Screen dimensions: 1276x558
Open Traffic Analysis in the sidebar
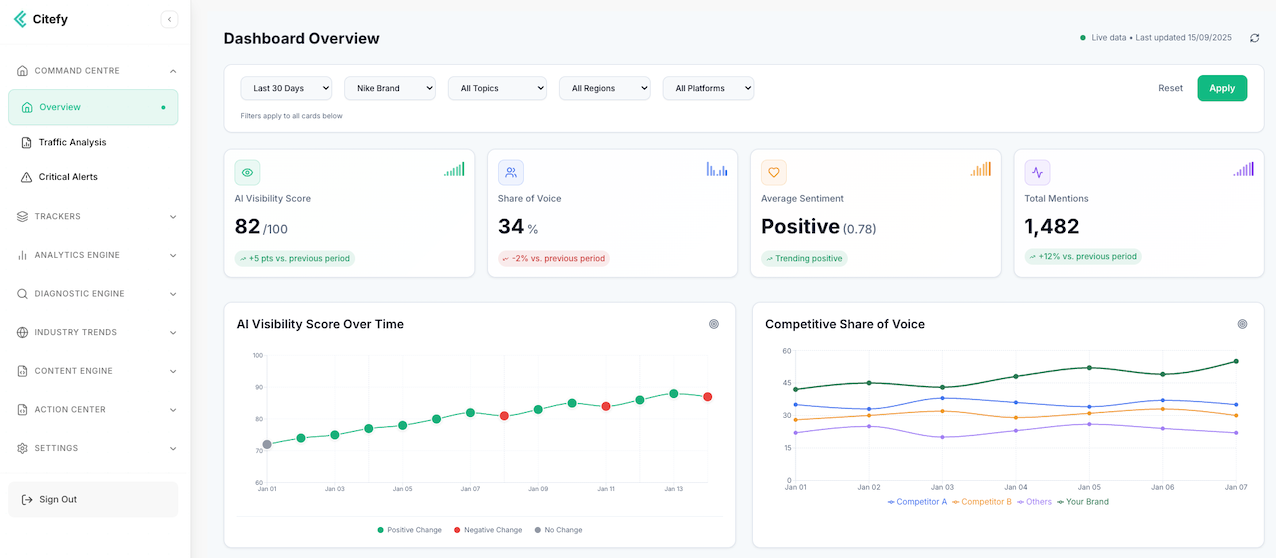coord(72,142)
